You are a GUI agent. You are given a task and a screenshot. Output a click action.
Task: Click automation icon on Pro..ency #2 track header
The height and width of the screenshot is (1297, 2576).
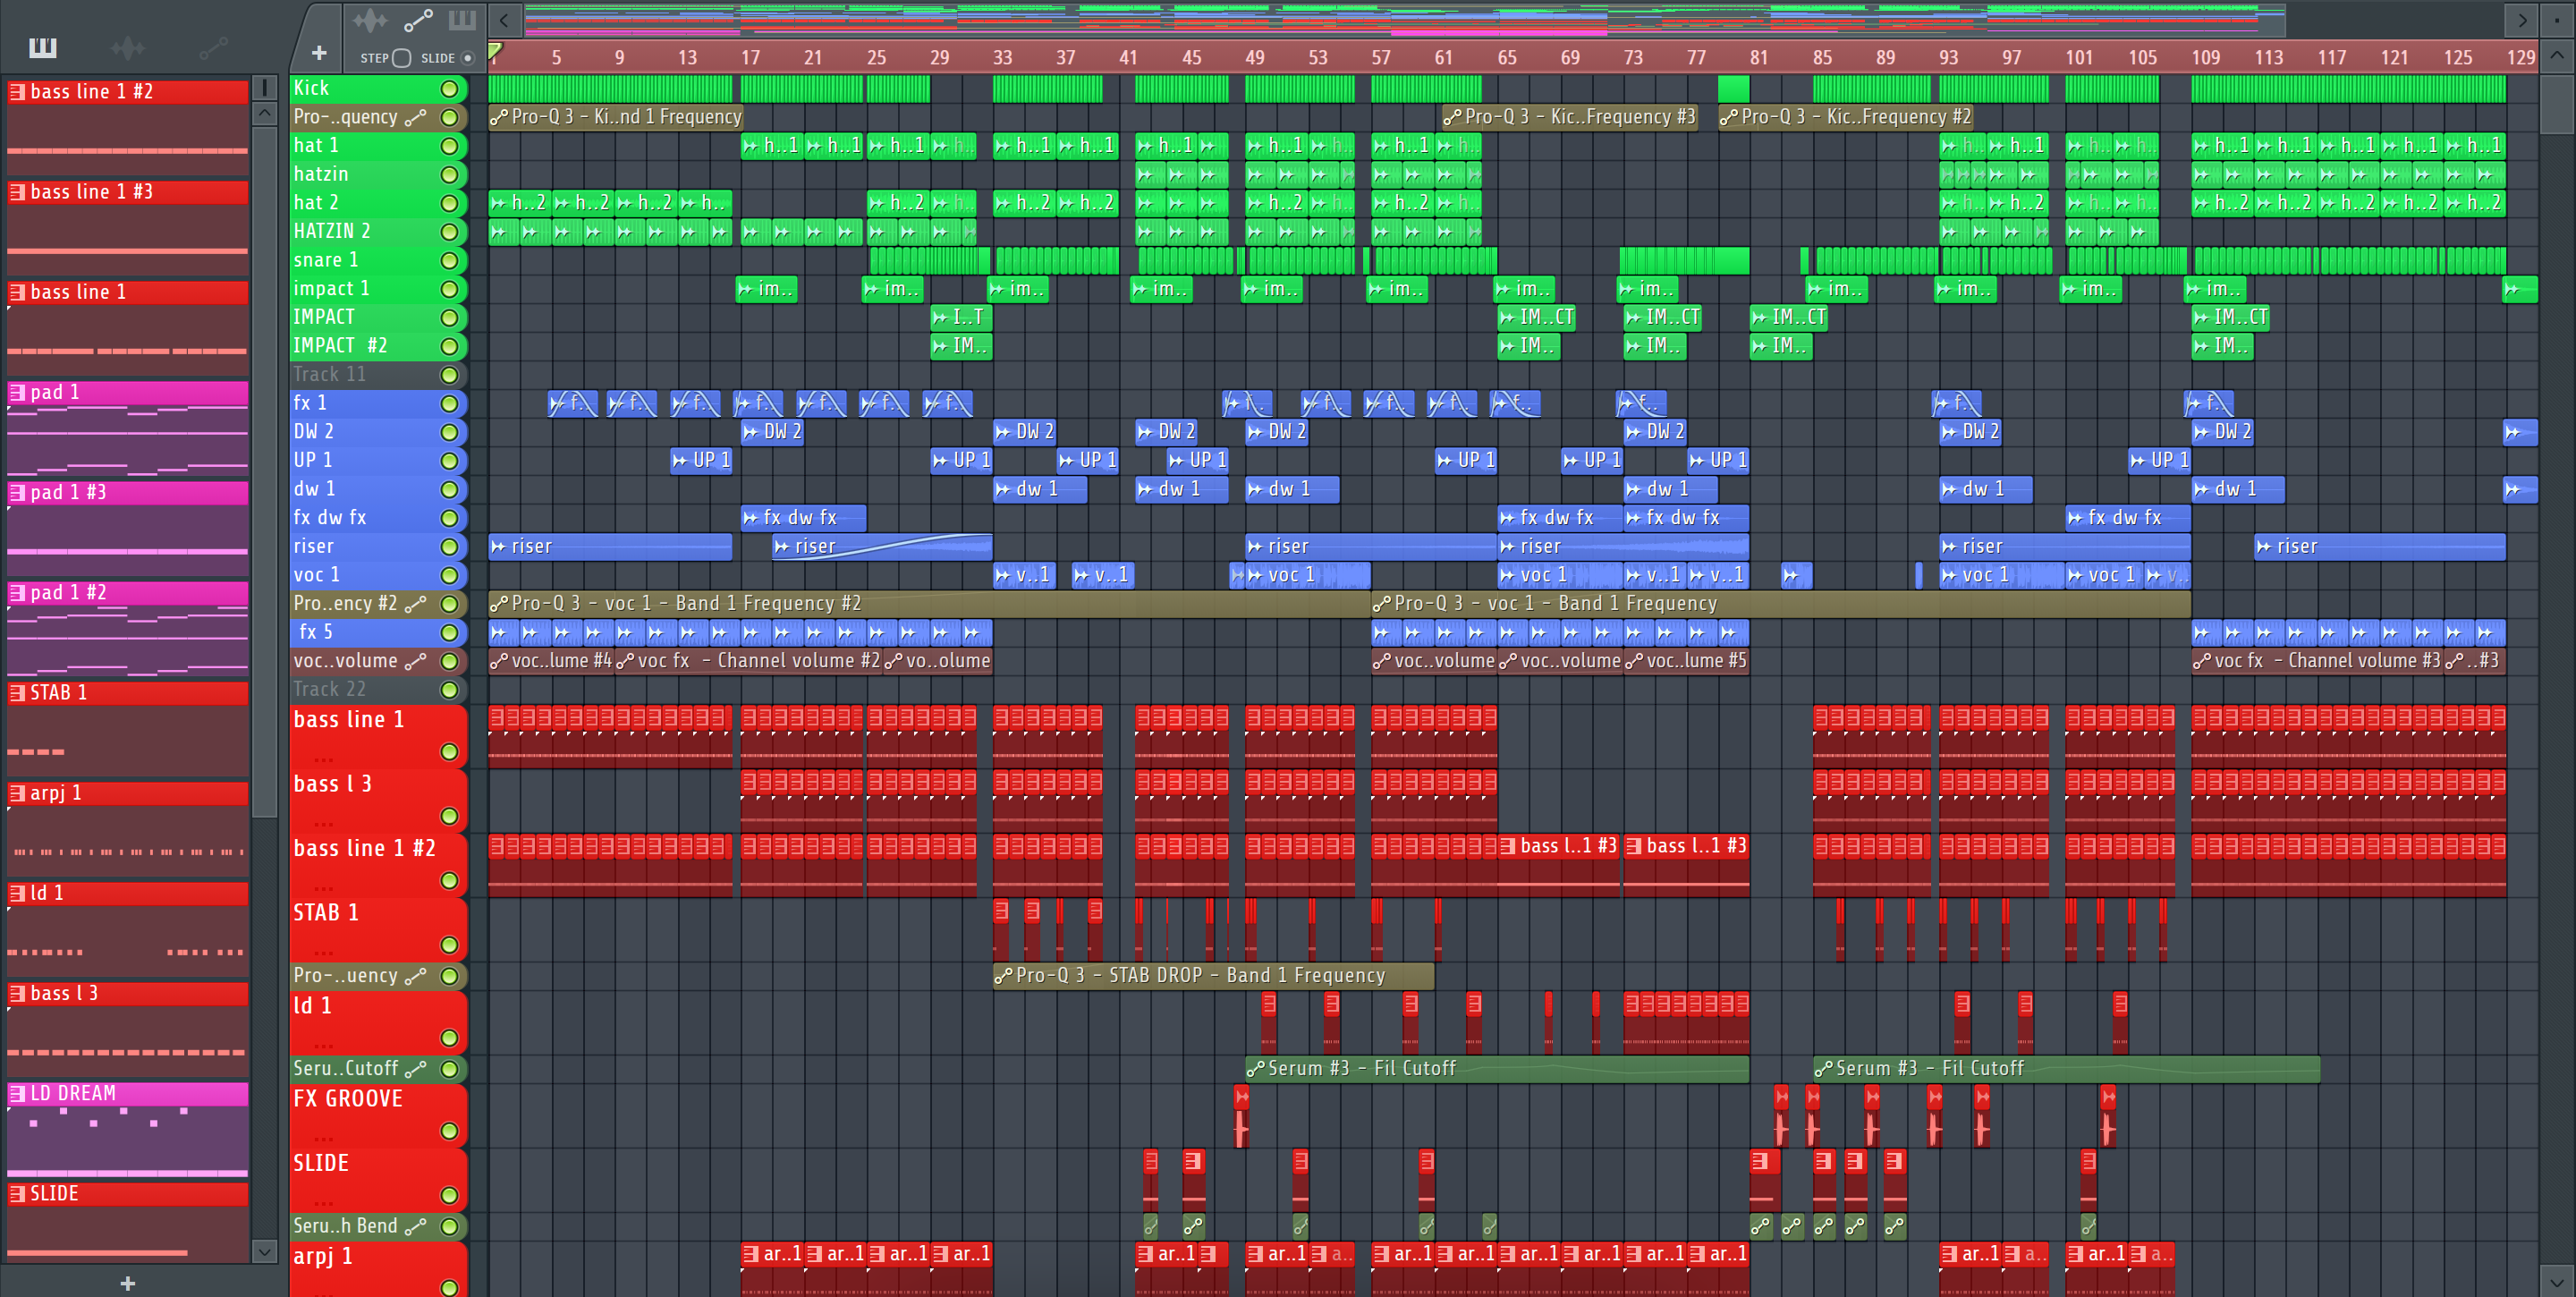pyautogui.click(x=416, y=604)
